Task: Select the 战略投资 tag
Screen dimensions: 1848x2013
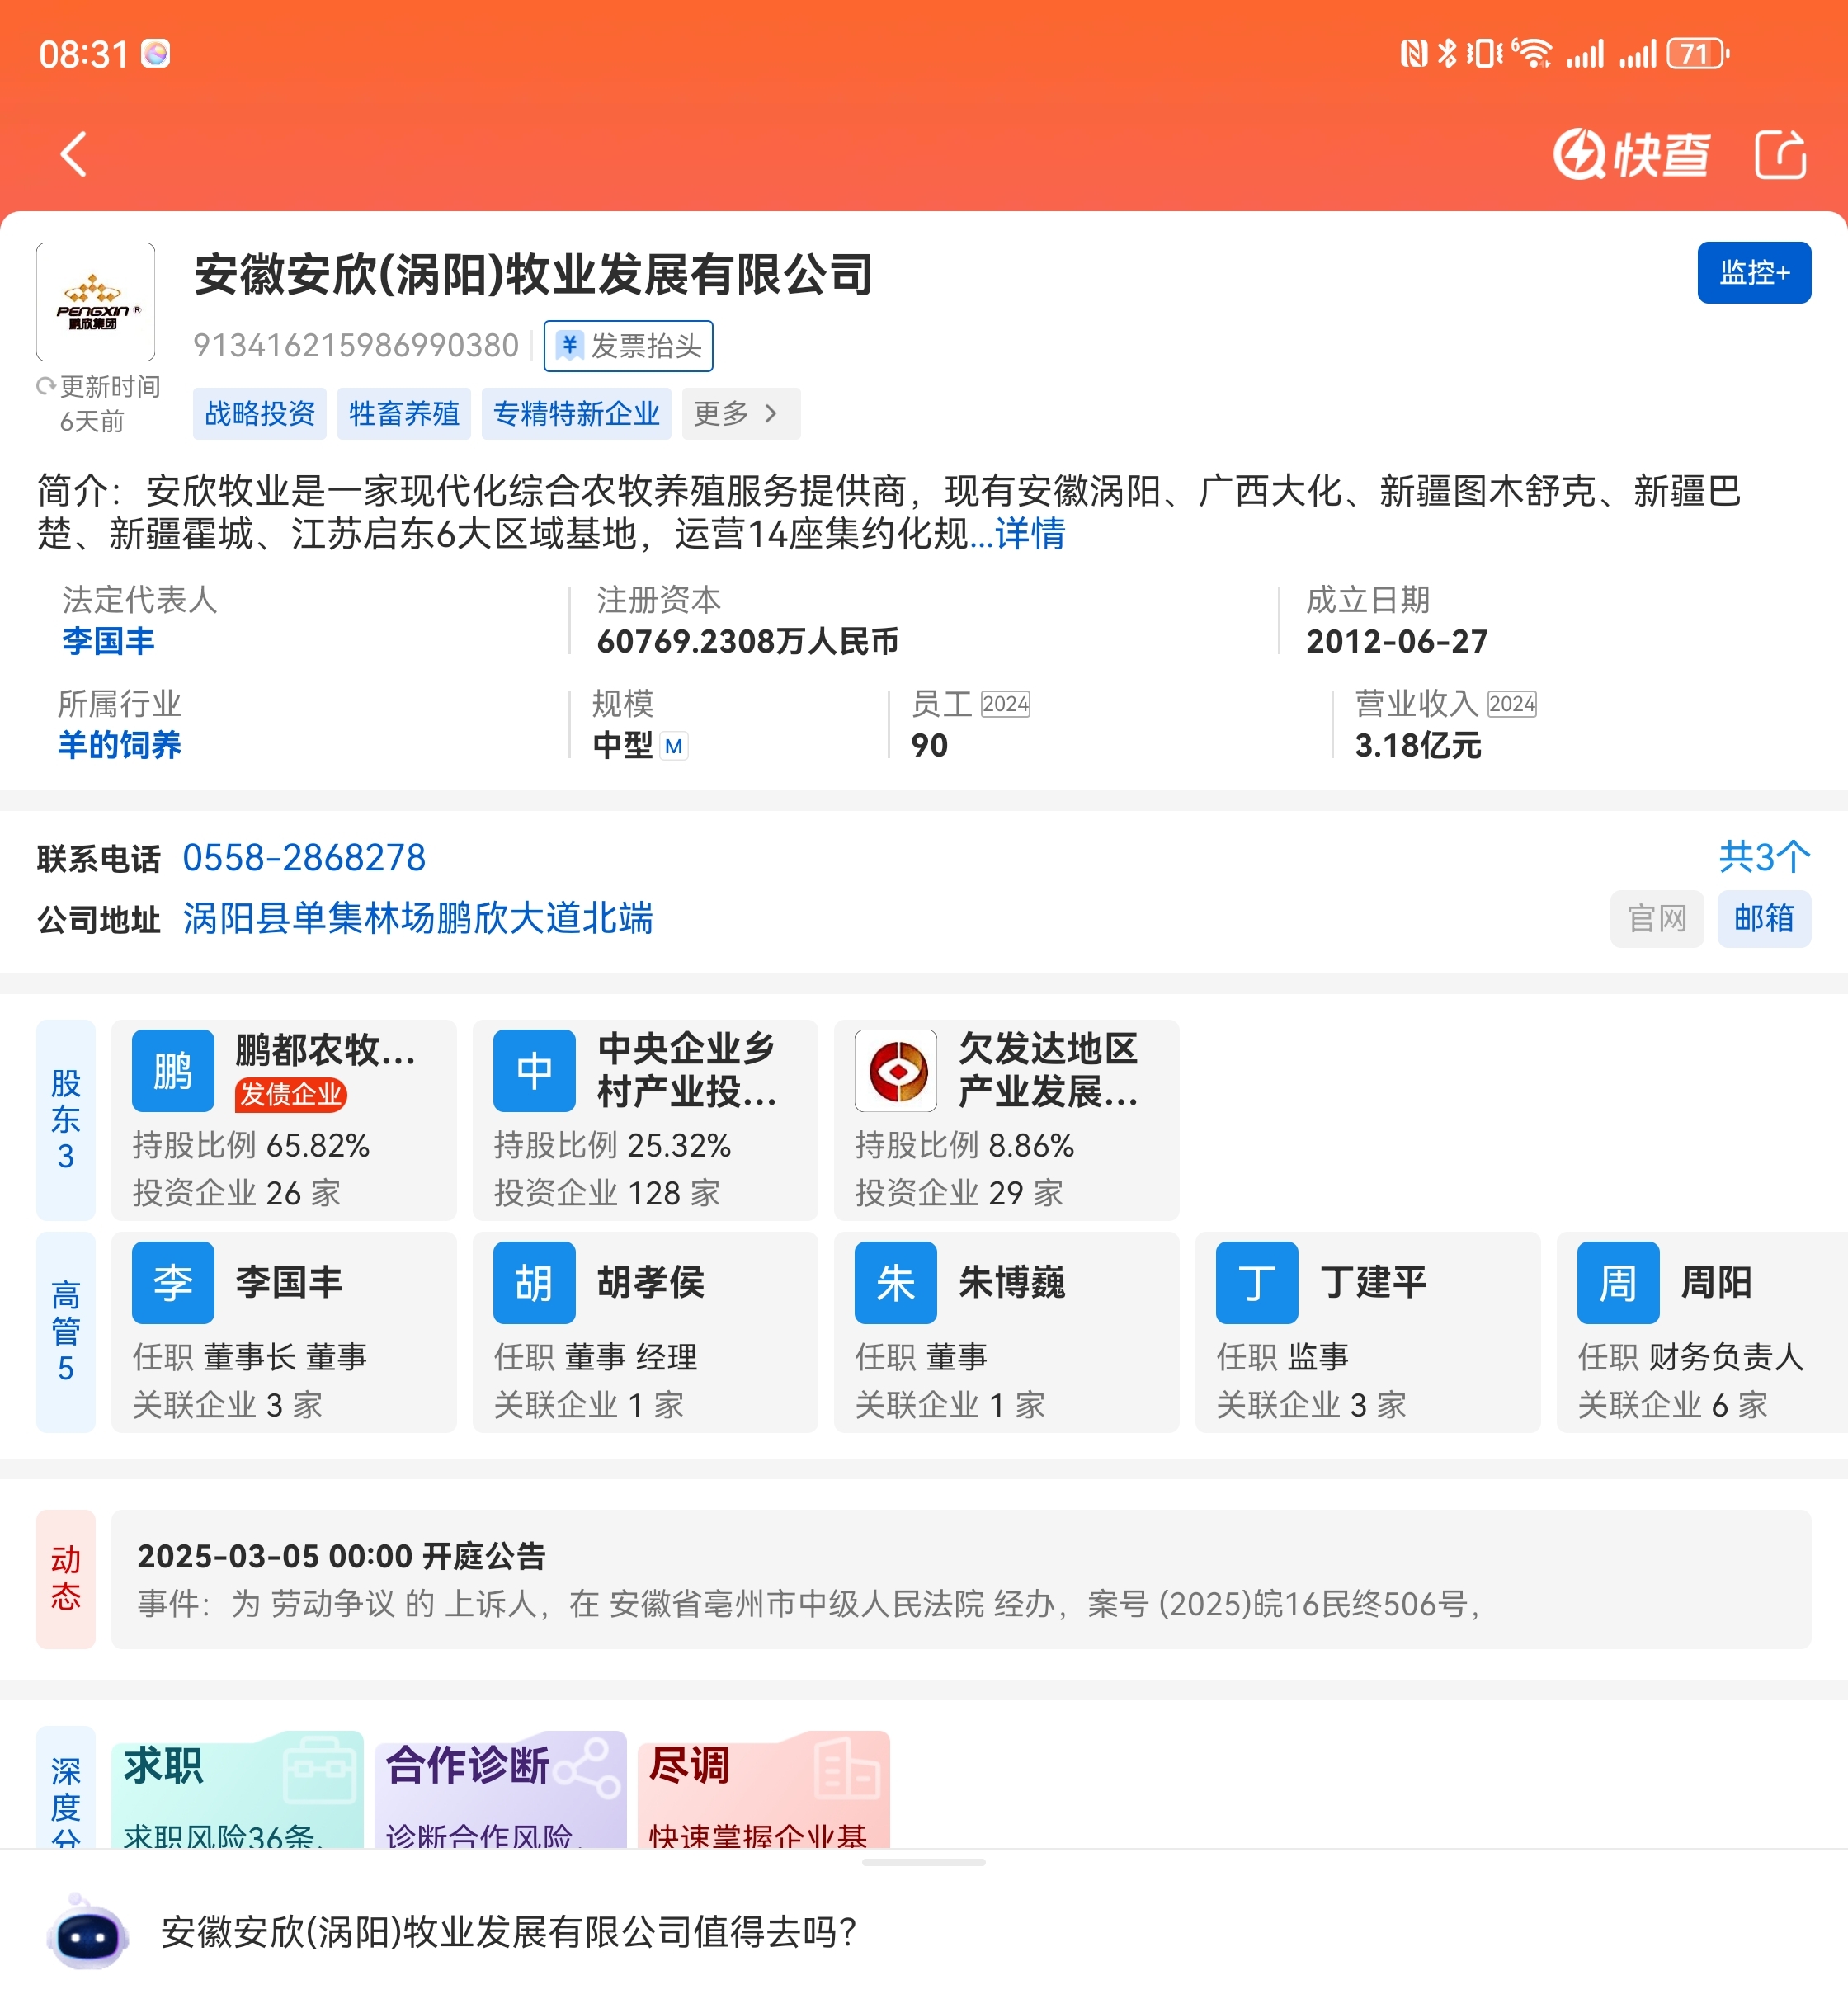Action: (x=260, y=414)
